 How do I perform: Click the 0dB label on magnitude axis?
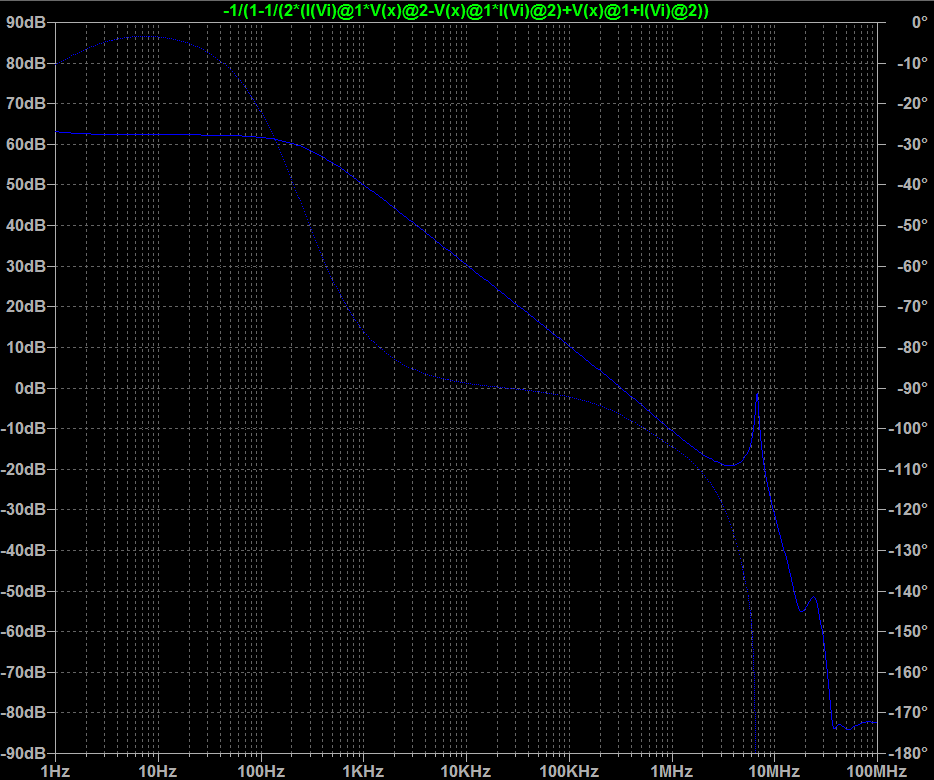click(x=30, y=388)
